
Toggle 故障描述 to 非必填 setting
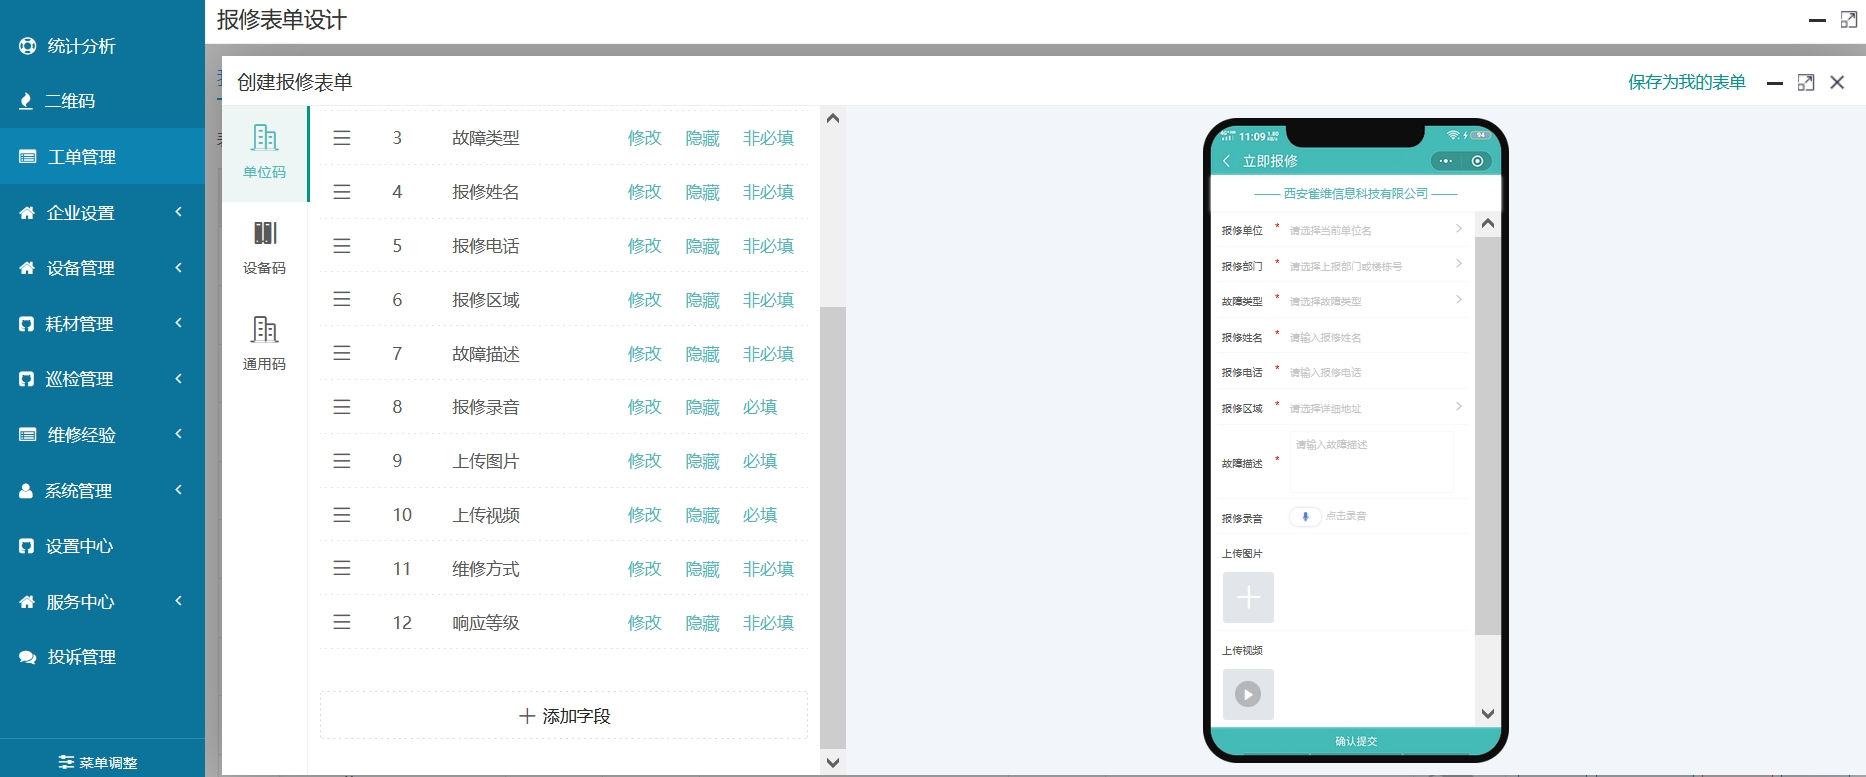point(768,354)
